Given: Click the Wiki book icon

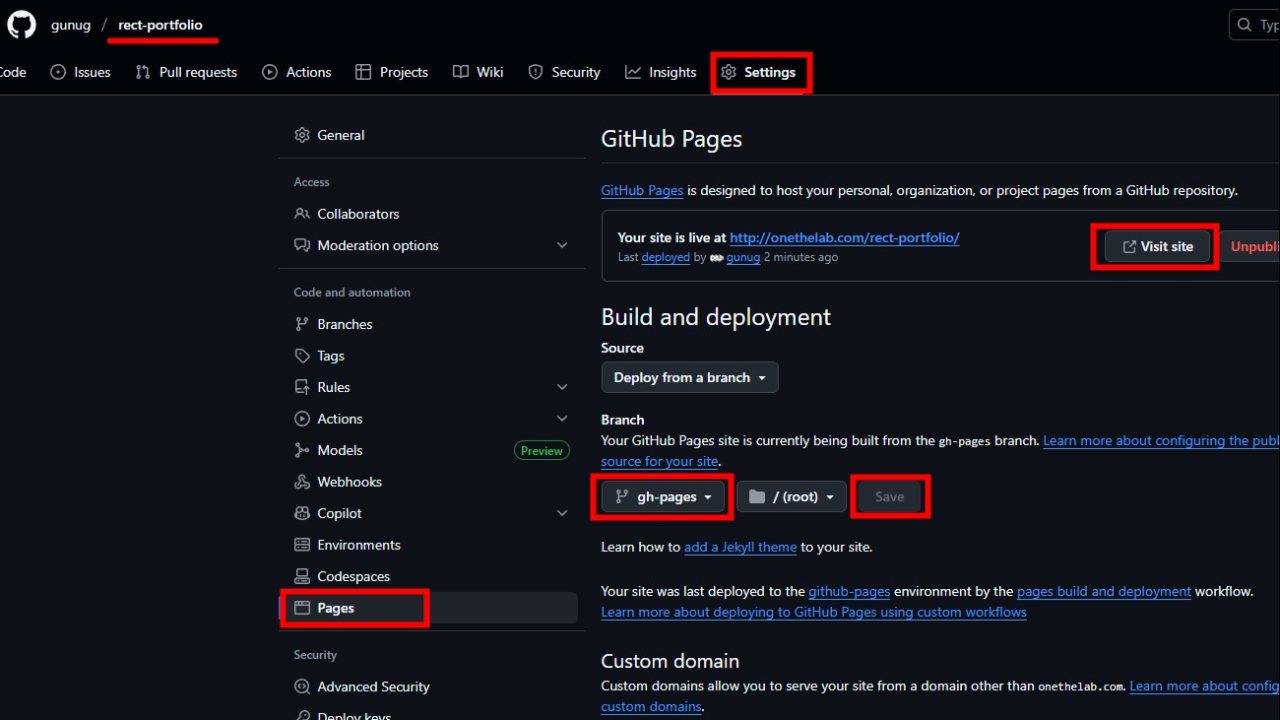Looking at the screenshot, I should (x=460, y=72).
